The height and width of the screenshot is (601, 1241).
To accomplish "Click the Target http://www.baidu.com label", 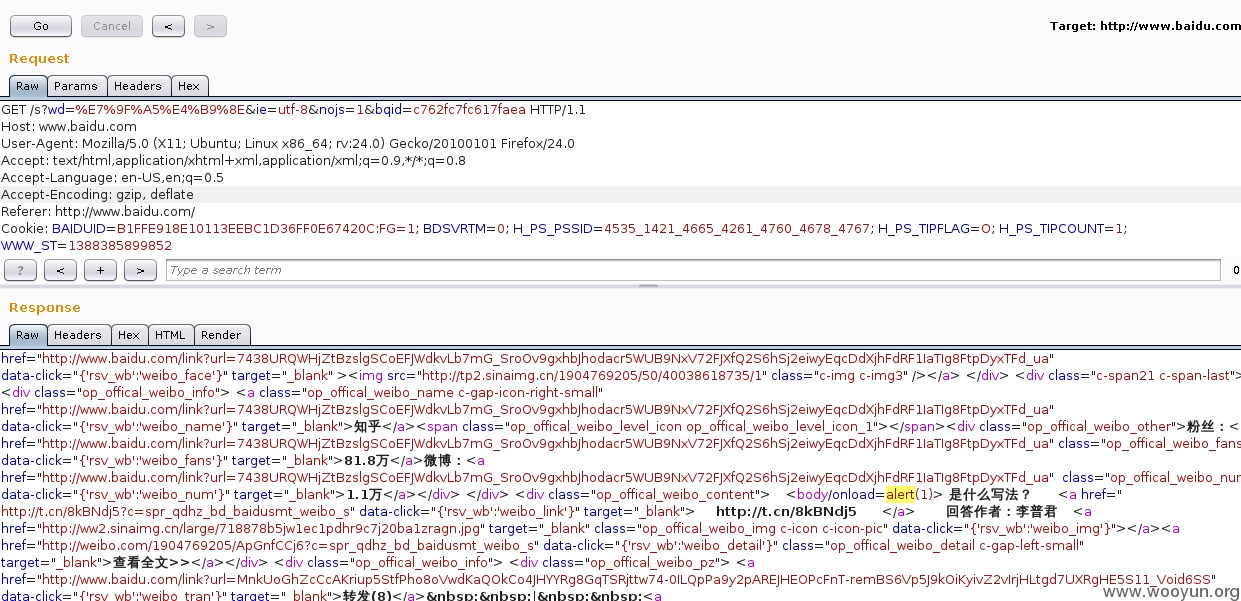I will (x=1145, y=26).
